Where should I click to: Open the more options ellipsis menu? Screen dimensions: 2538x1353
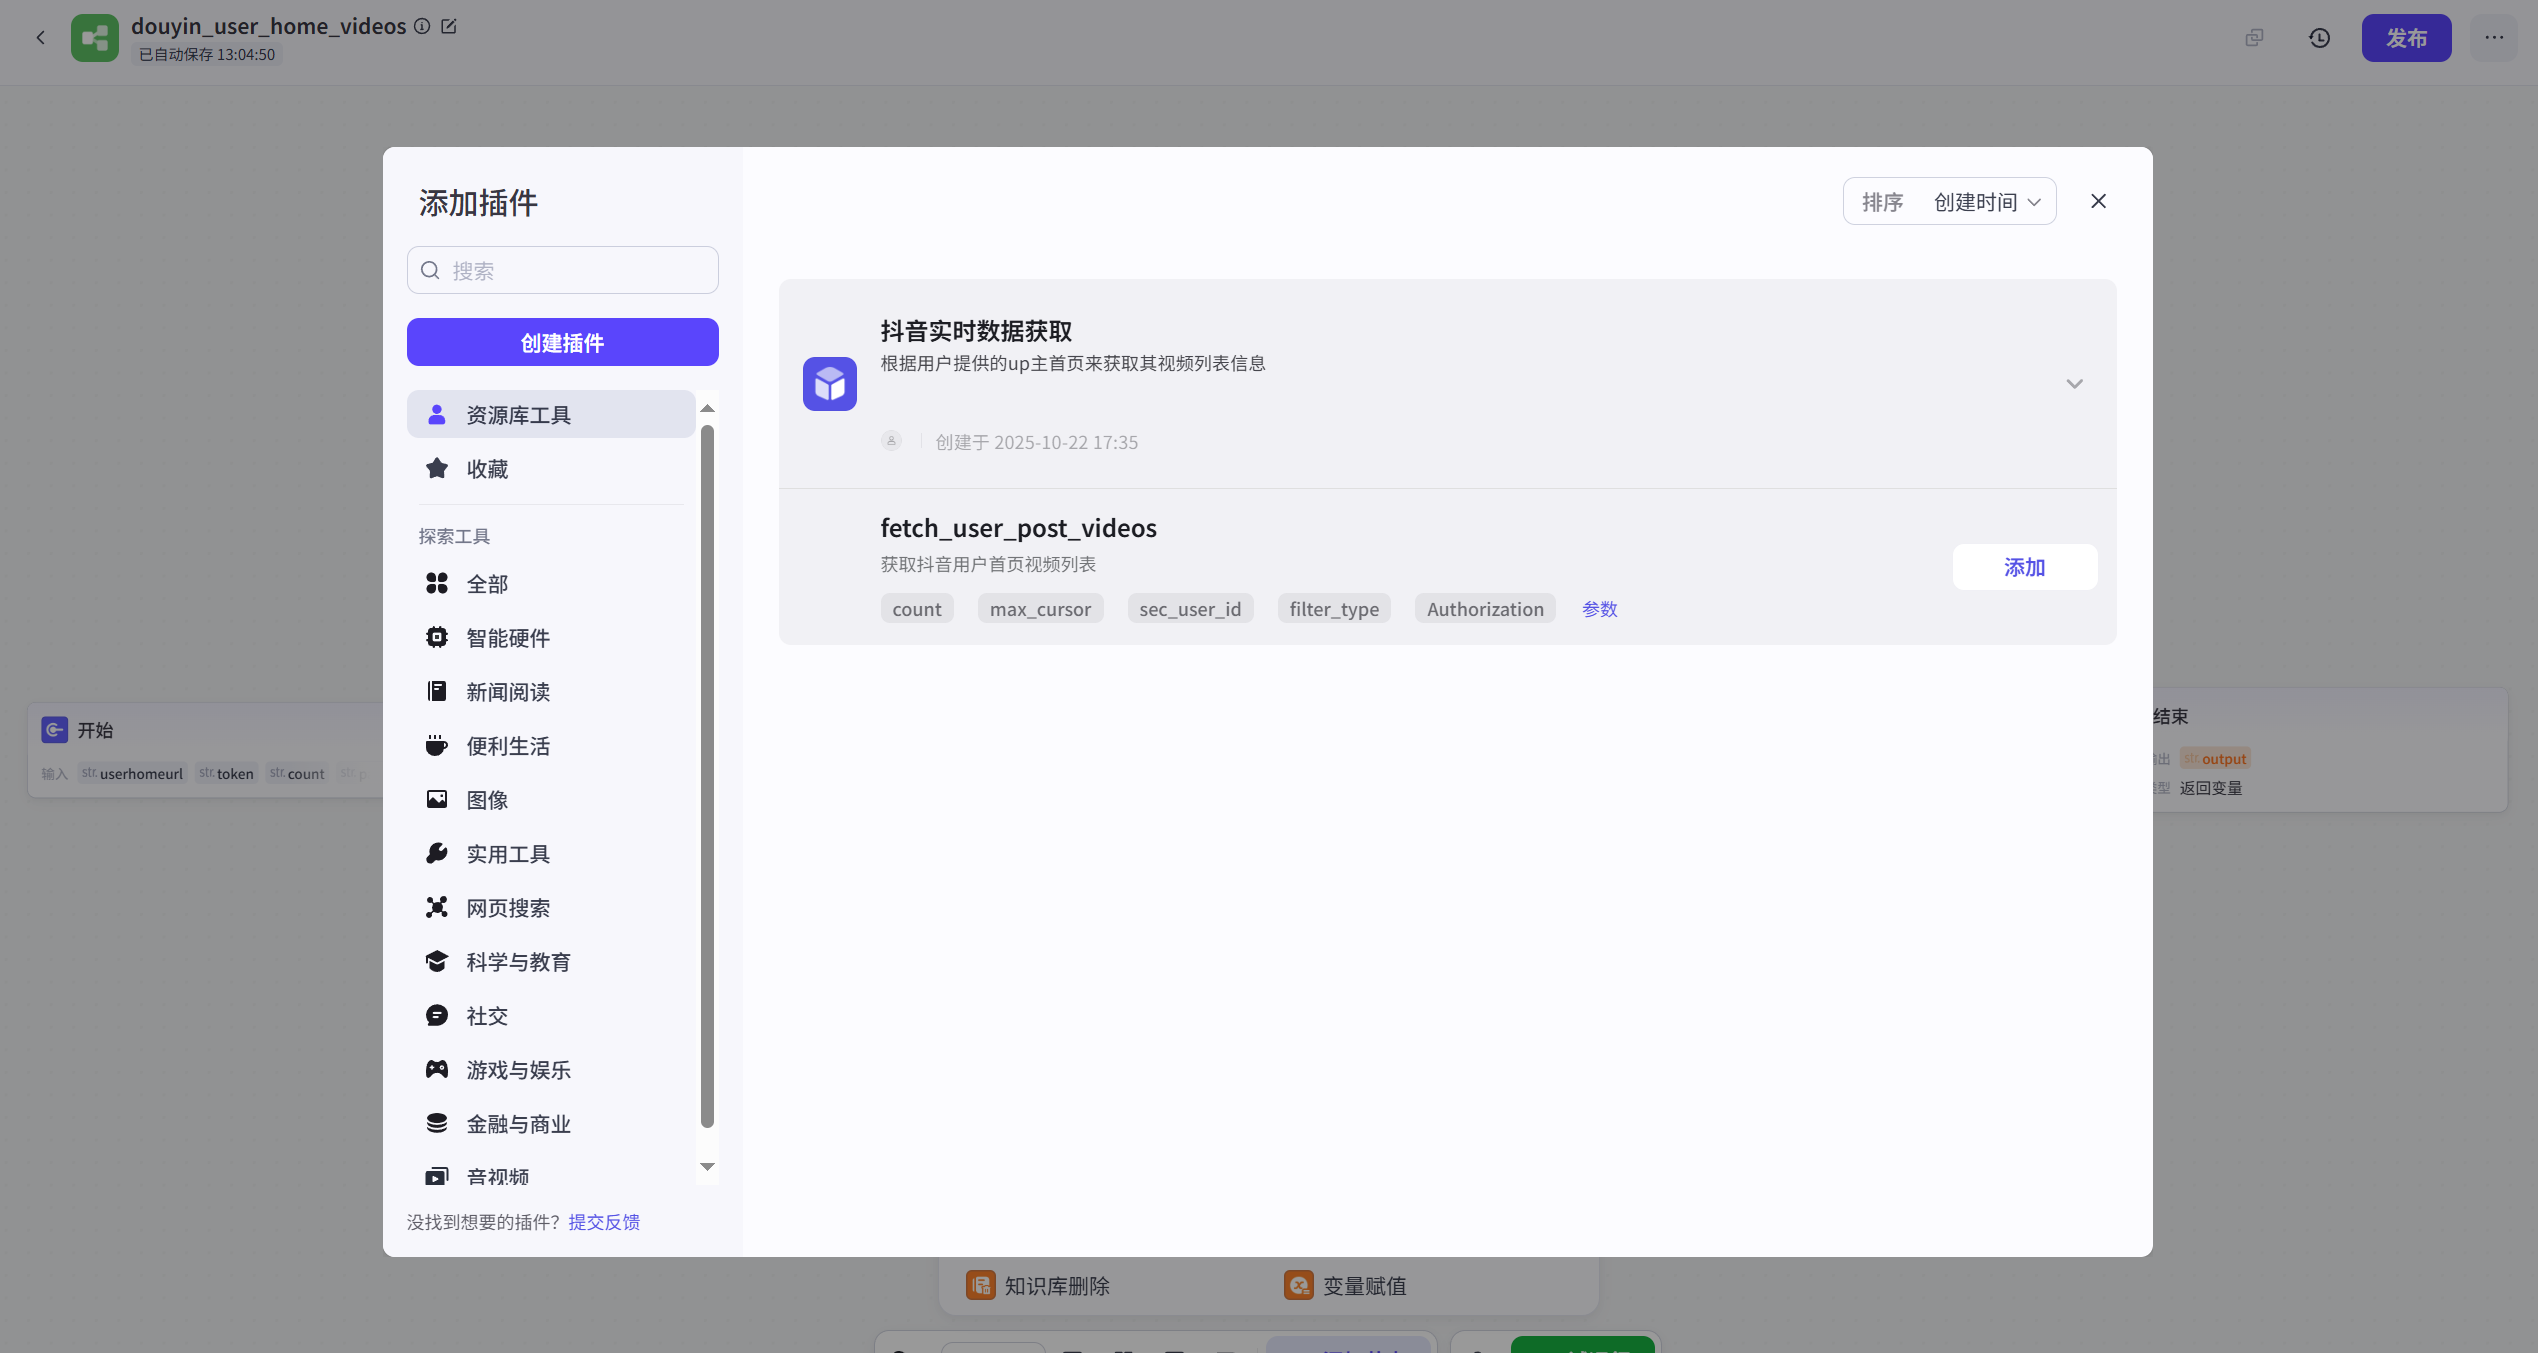2494,38
